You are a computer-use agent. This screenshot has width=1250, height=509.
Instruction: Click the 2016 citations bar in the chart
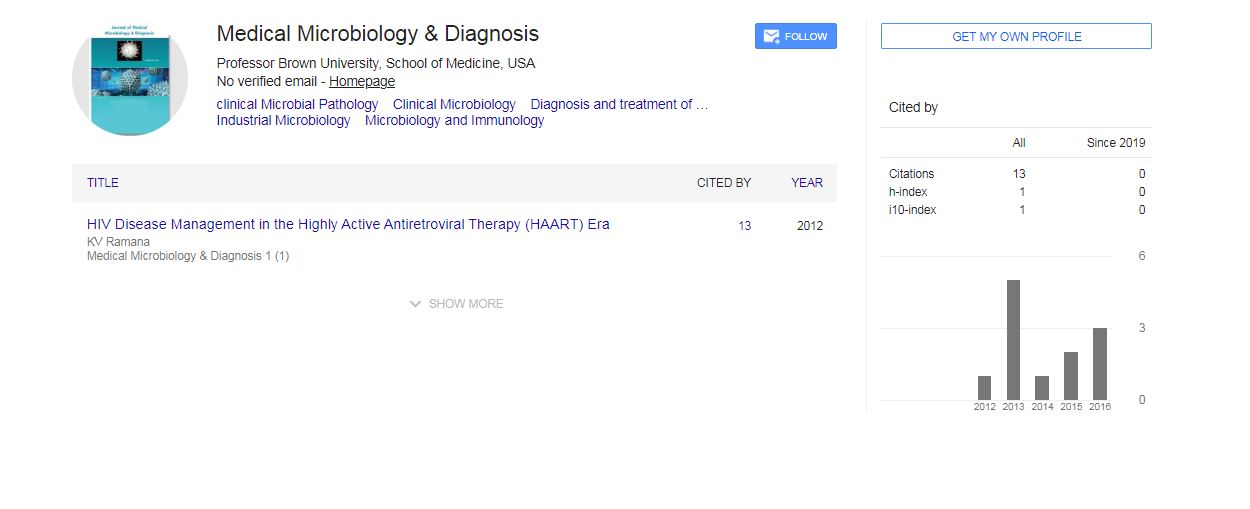(x=1100, y=364)
